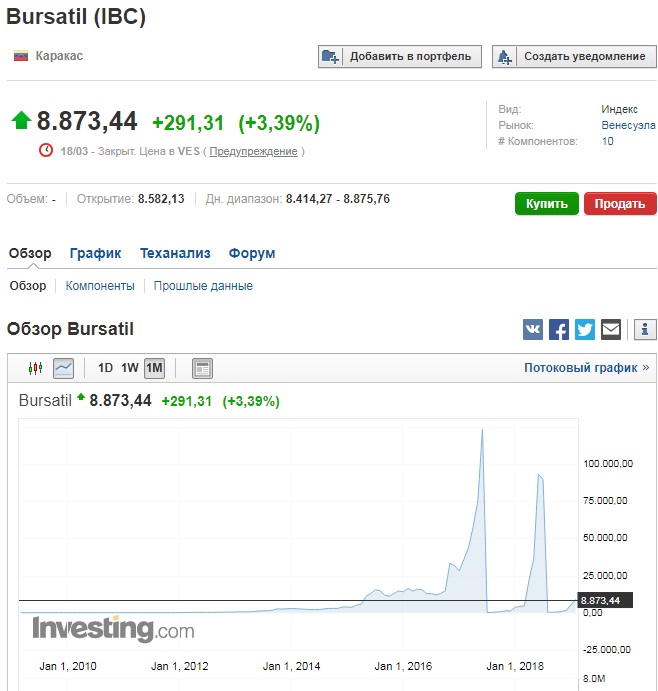Click the main +291,31 change value
This screenshot has width=658, height=691.
(188, 123)
